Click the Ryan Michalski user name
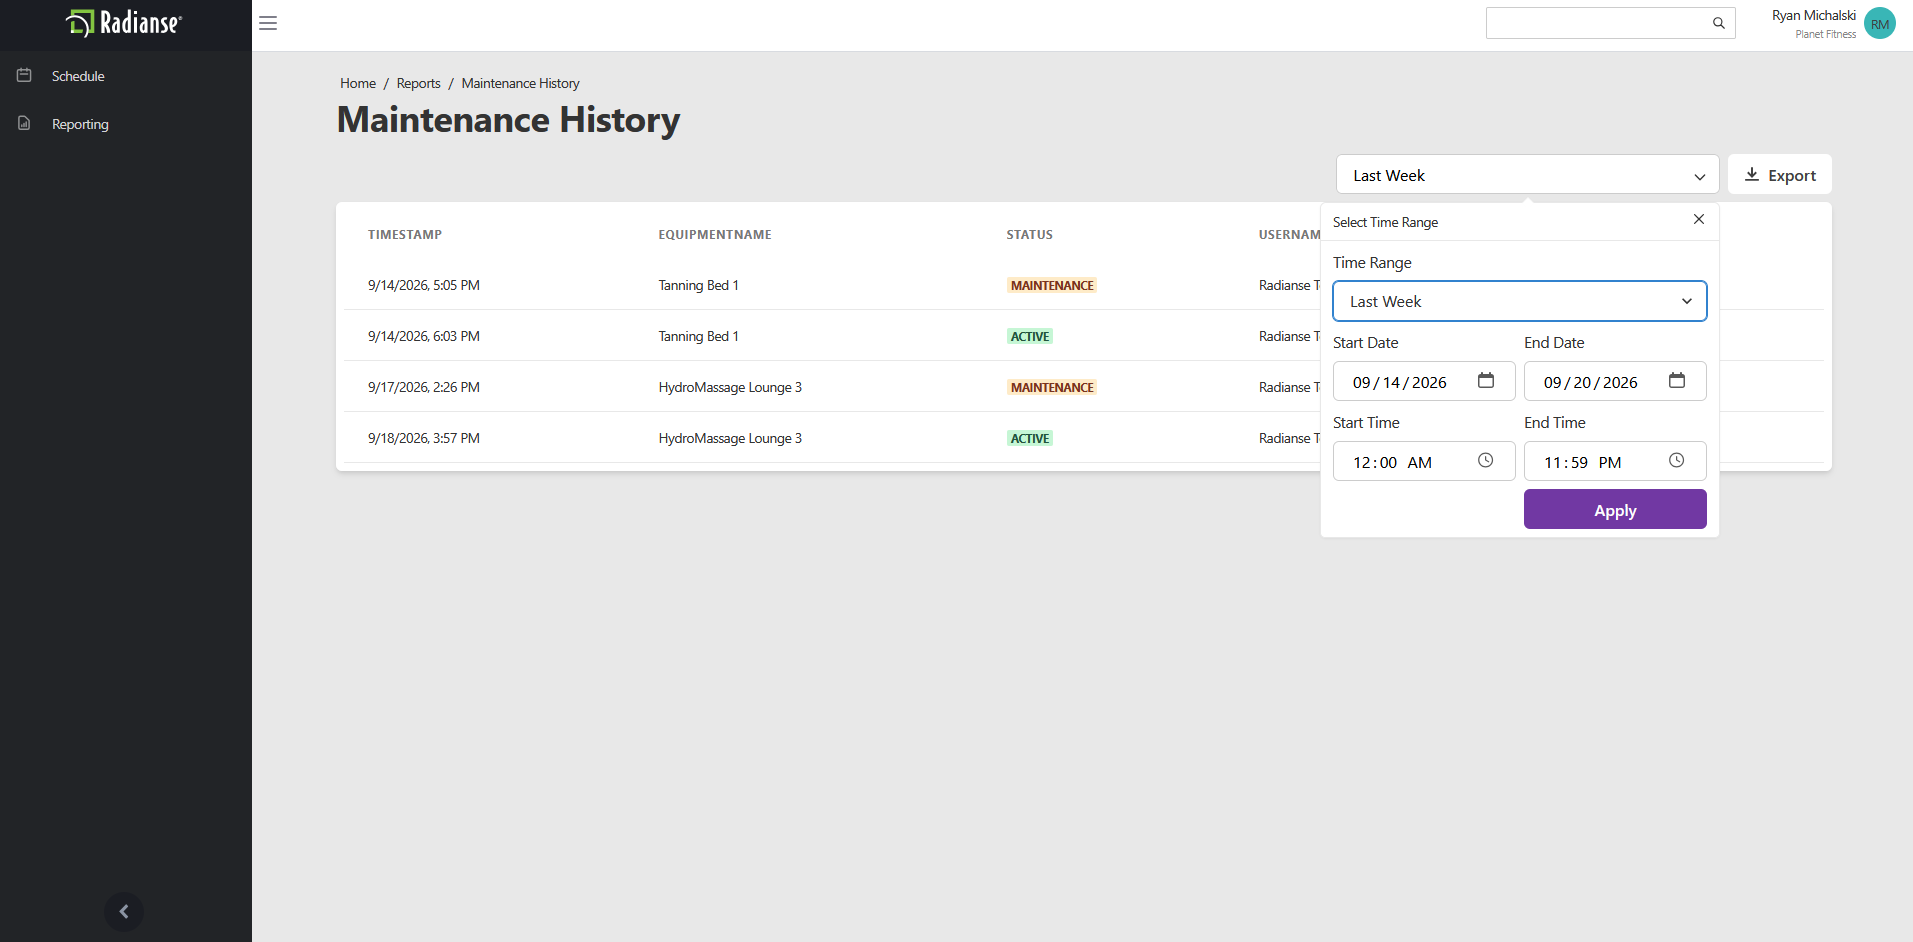 point(1814,15)
